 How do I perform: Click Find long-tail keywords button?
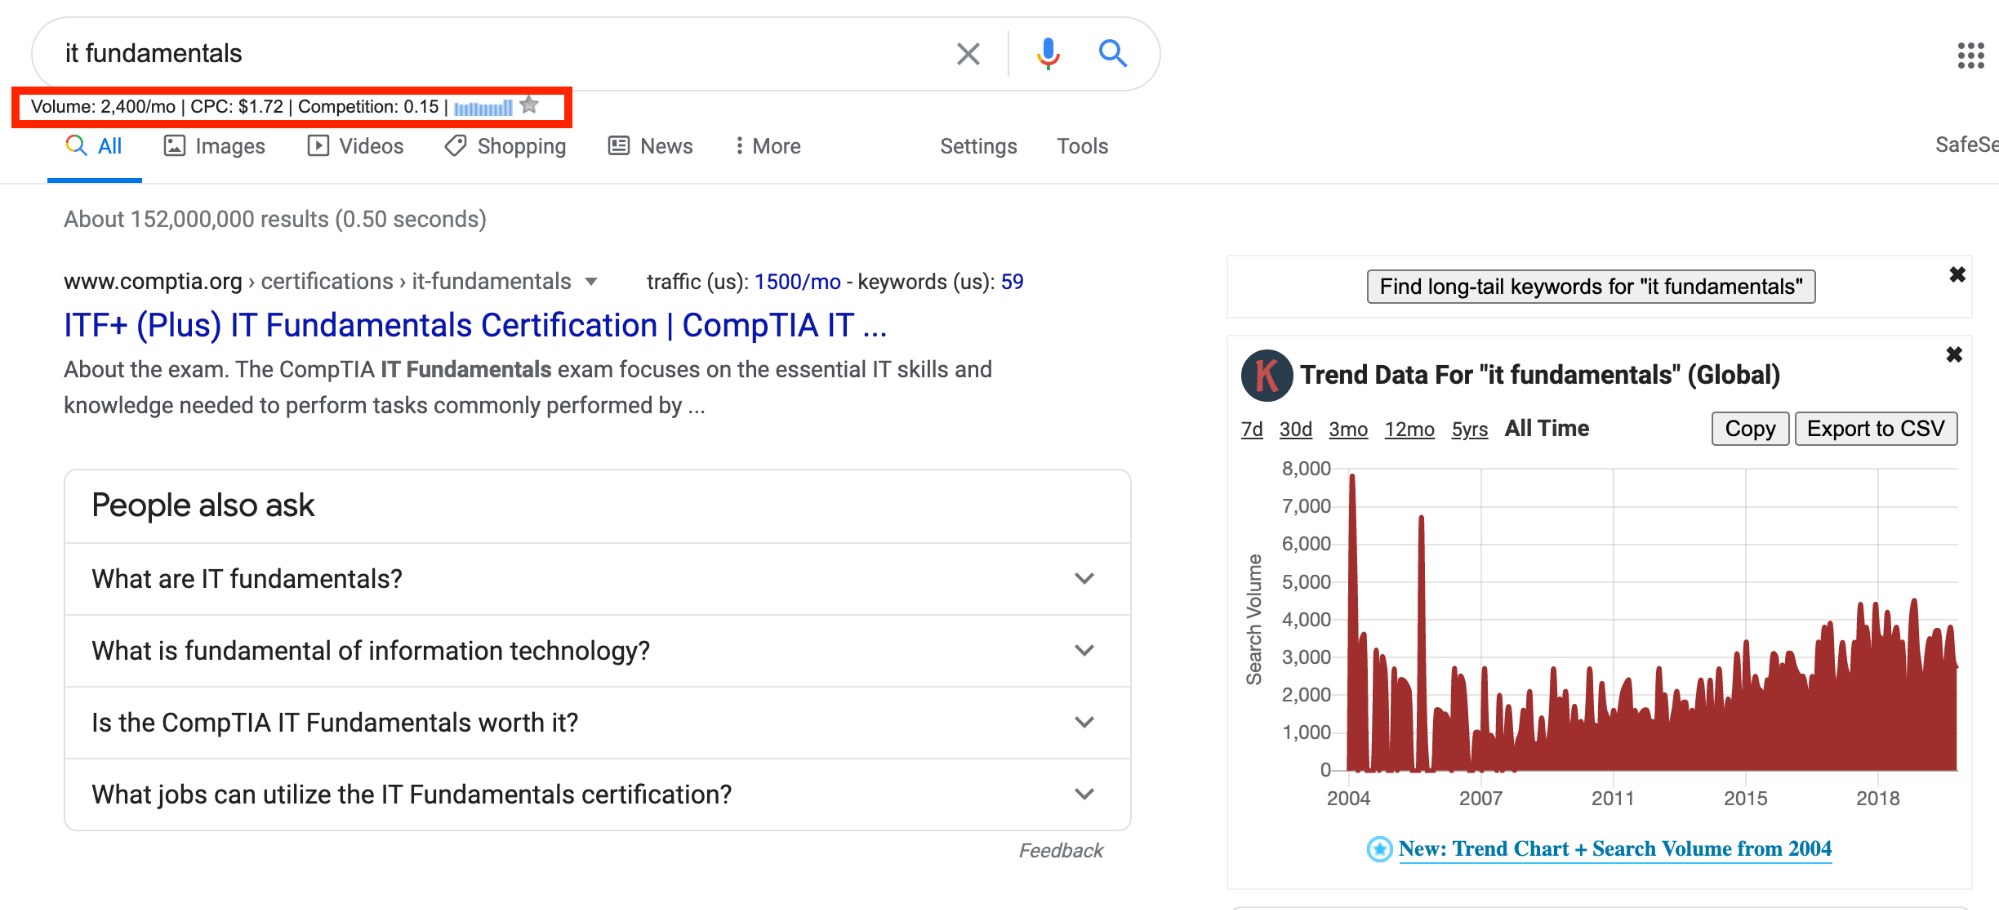(x=1591, y=287)
